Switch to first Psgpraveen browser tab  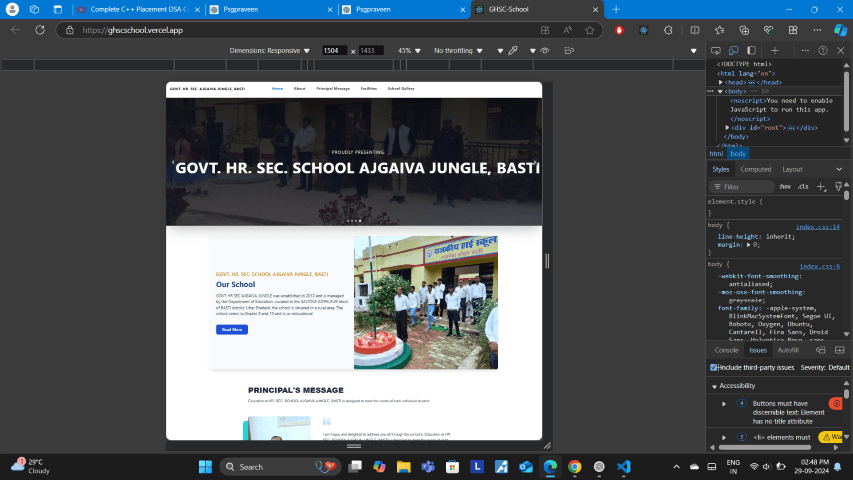click(271, 9)
